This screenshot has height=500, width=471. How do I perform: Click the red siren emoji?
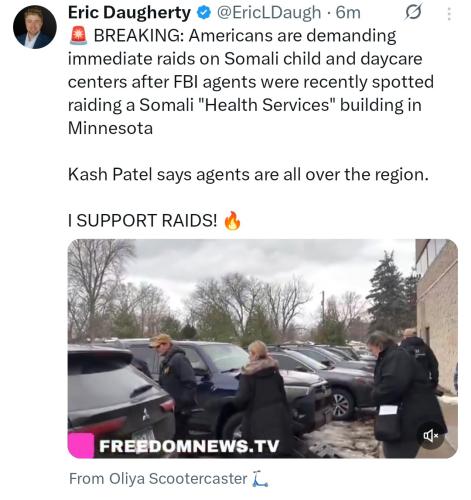pyautogui.click(x=79, y=36)
